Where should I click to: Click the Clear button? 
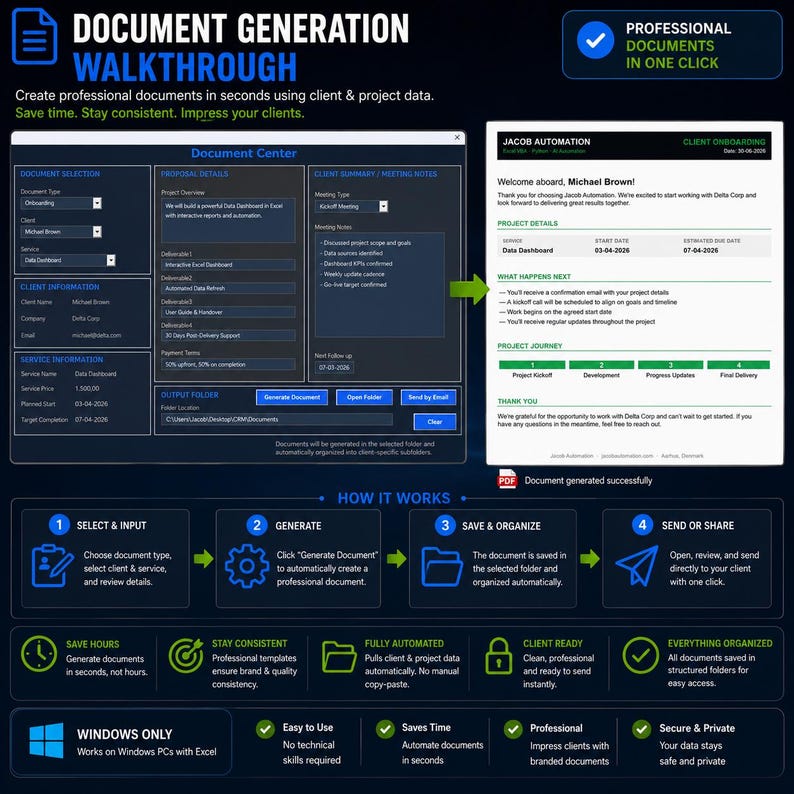tap(434, 421)
